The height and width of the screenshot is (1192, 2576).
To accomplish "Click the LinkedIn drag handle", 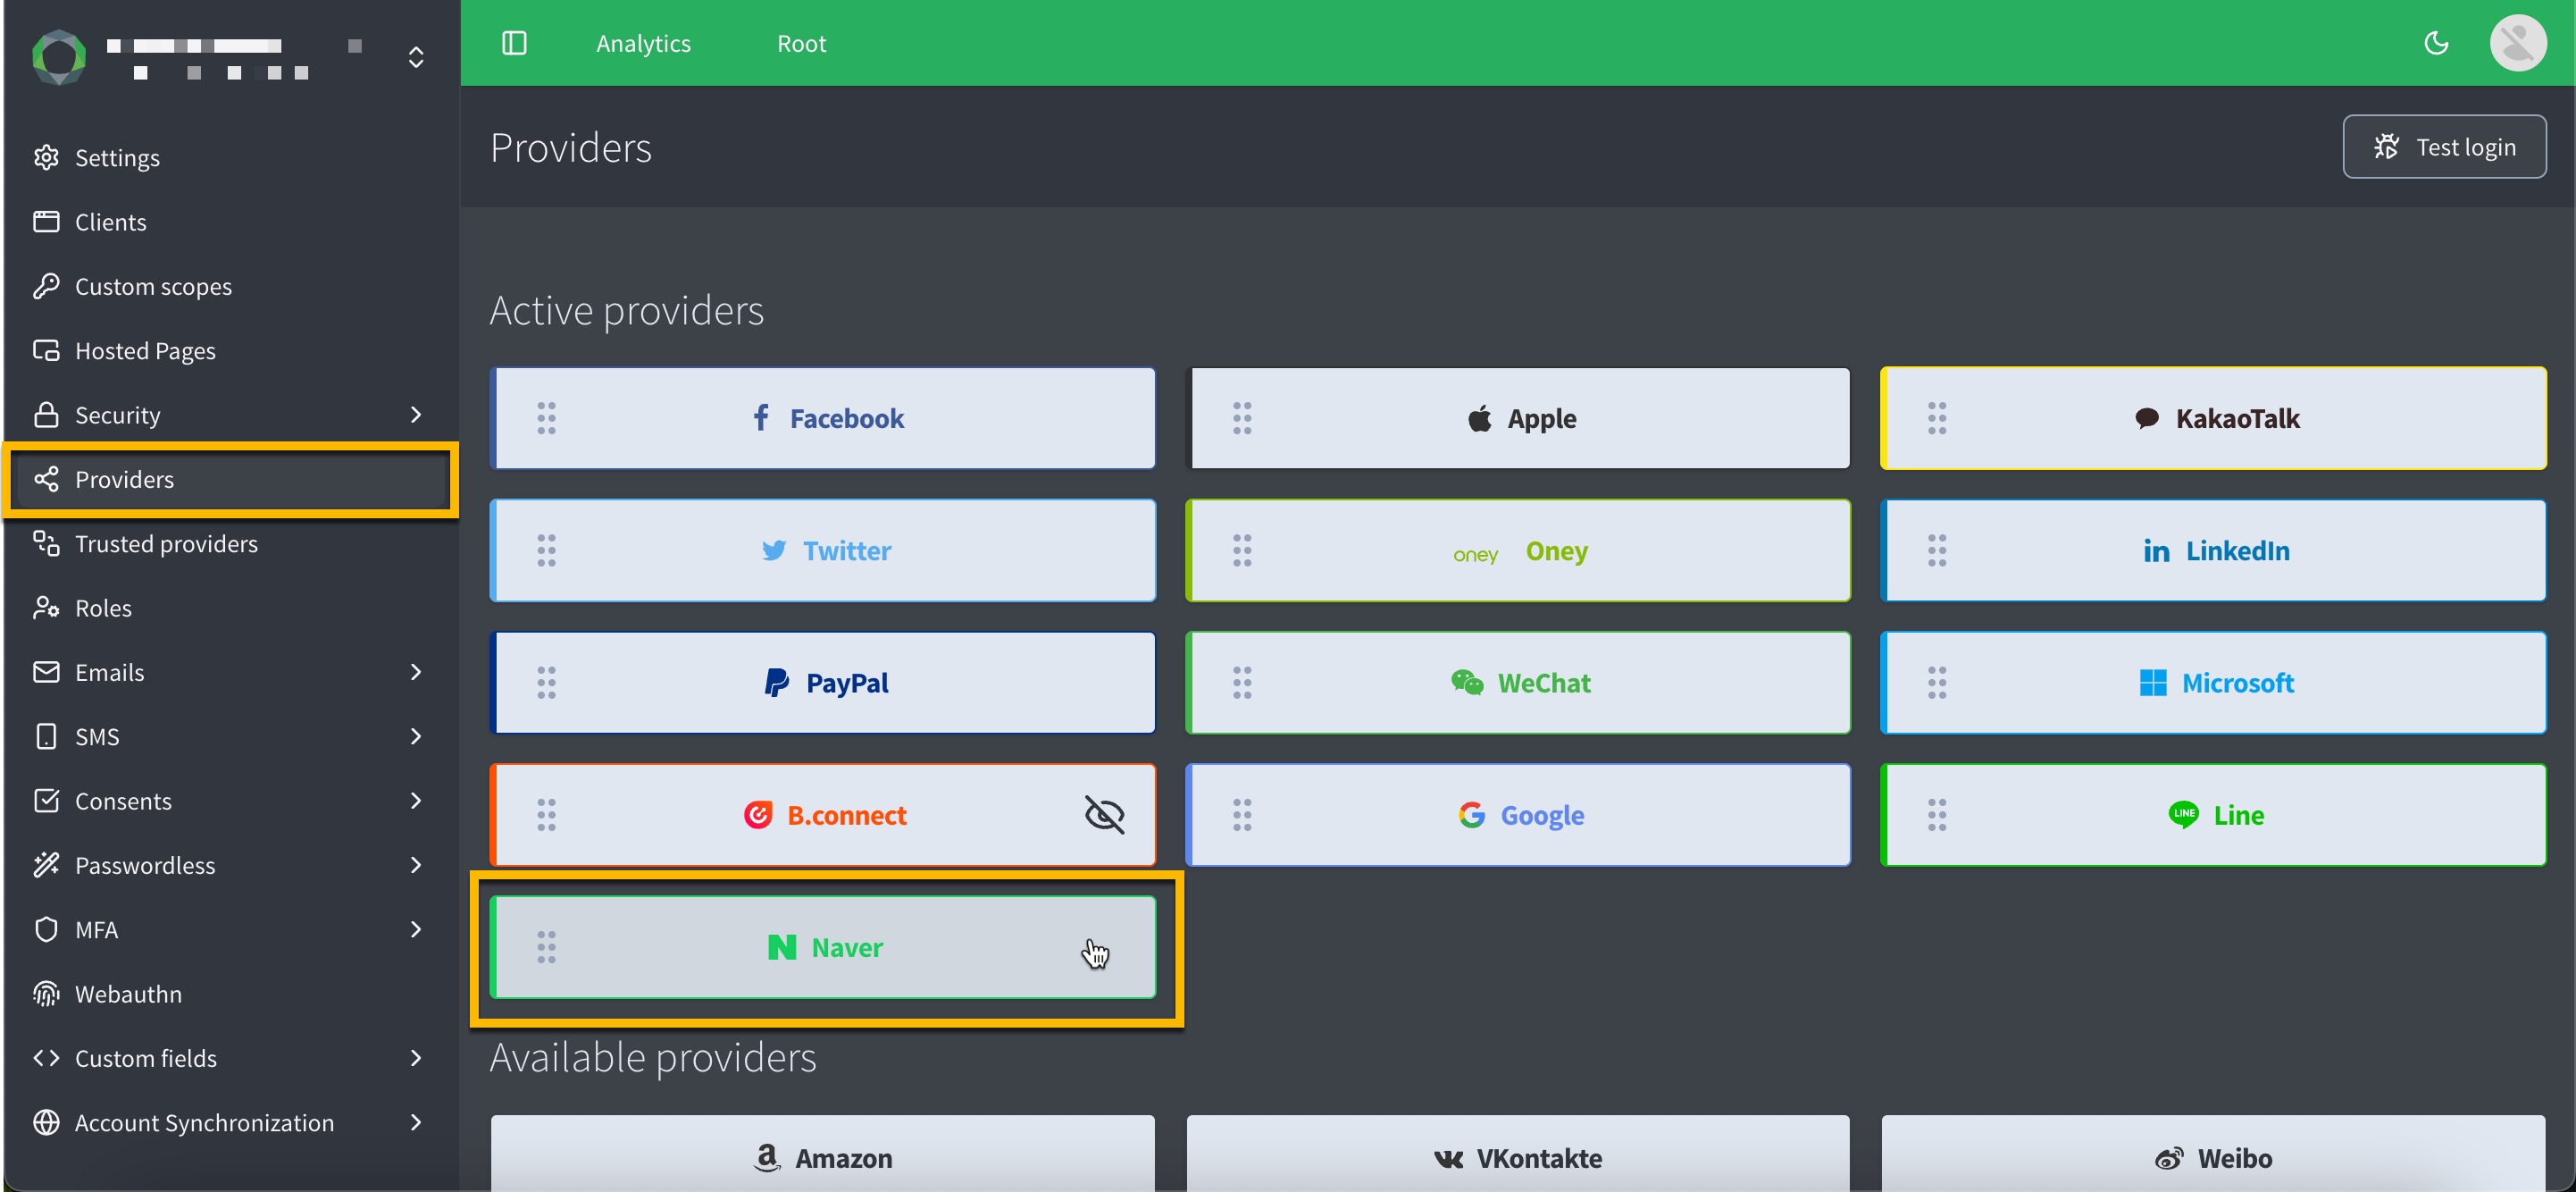I will (x=1936, y=550).
